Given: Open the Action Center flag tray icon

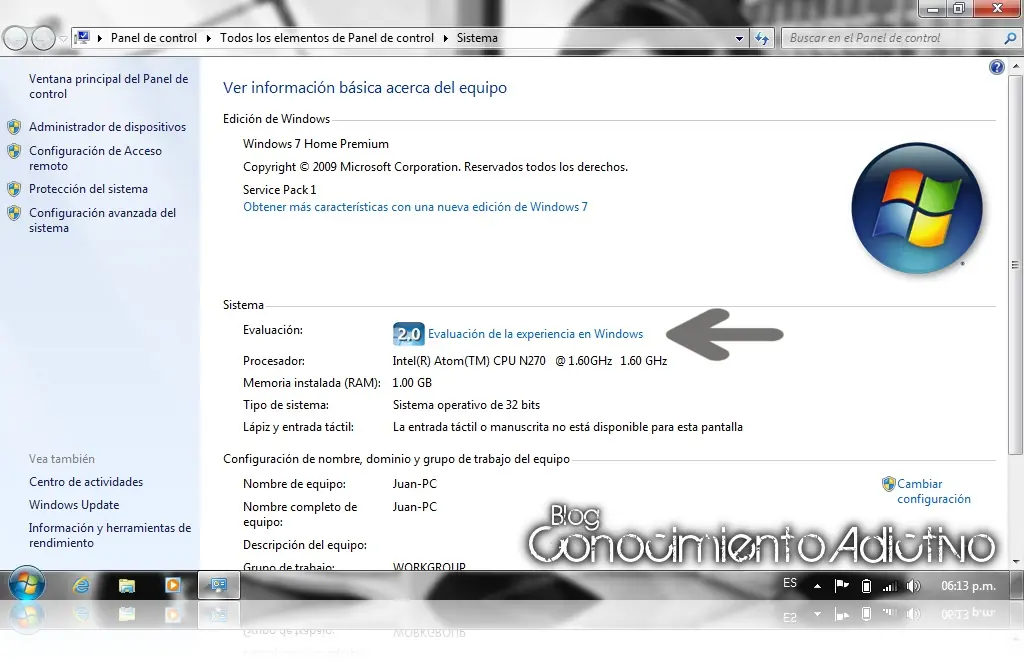Looking at the screenshot, I should pyautogui.click(x=841, y=586).
